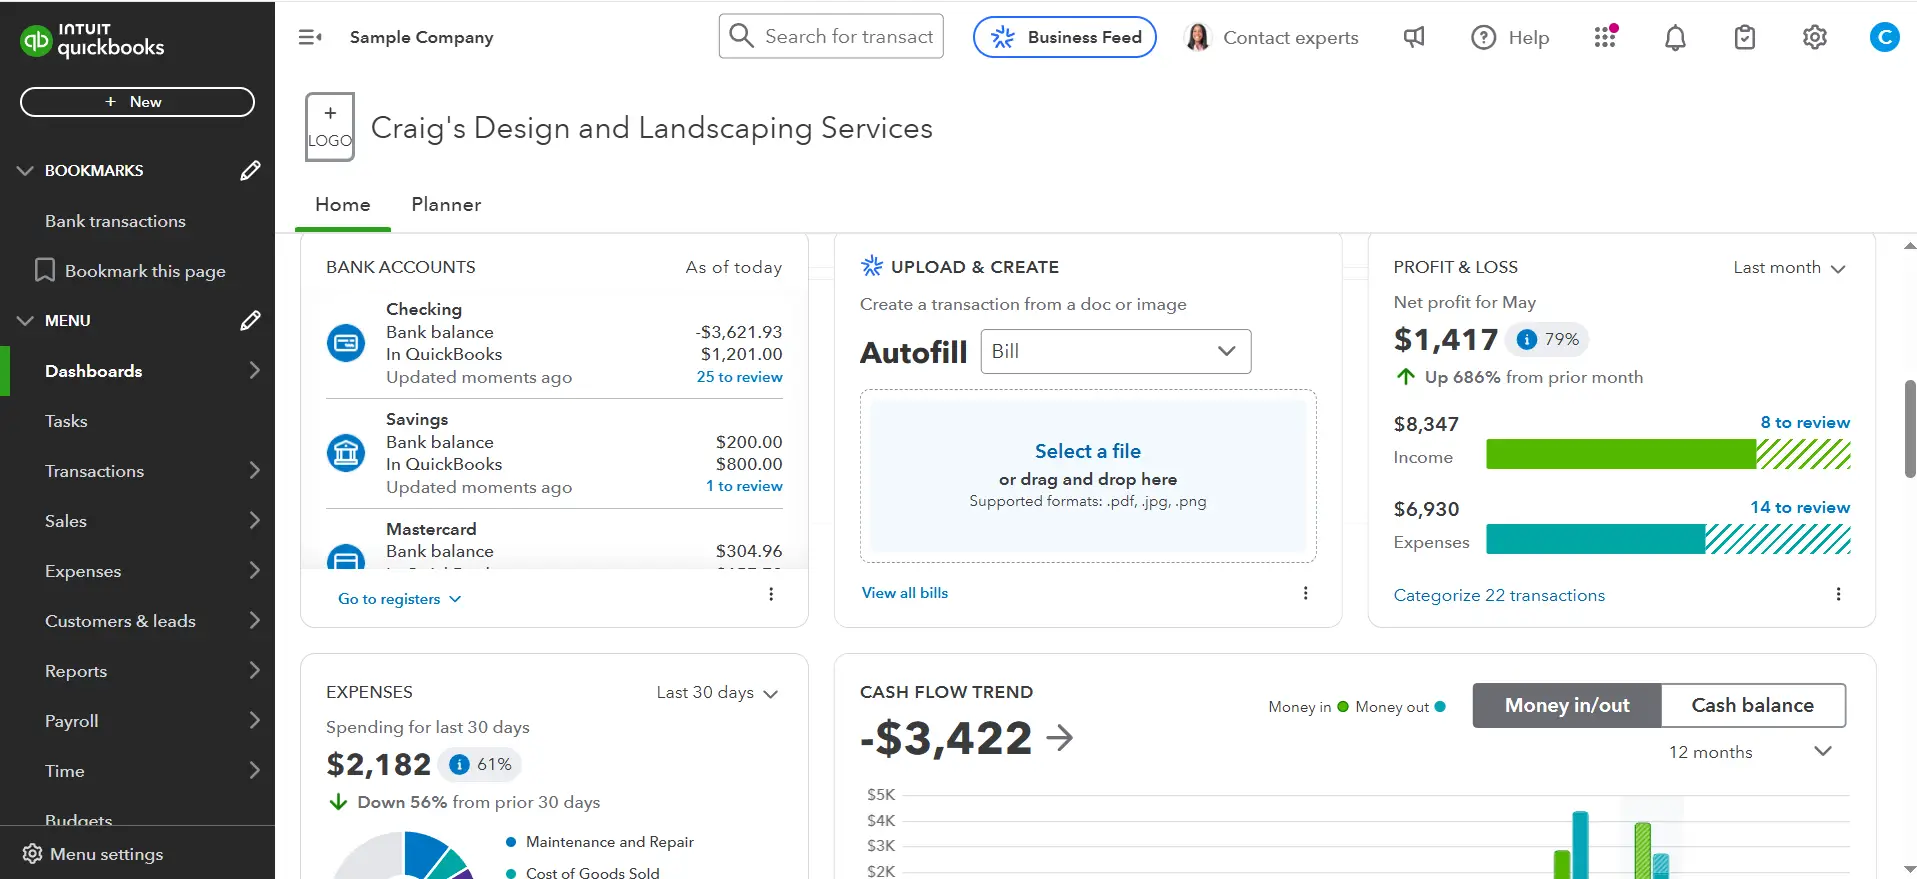Switch to the Planner tab
The height and width of the screenshot is (879, 1917).
point(446,204)
